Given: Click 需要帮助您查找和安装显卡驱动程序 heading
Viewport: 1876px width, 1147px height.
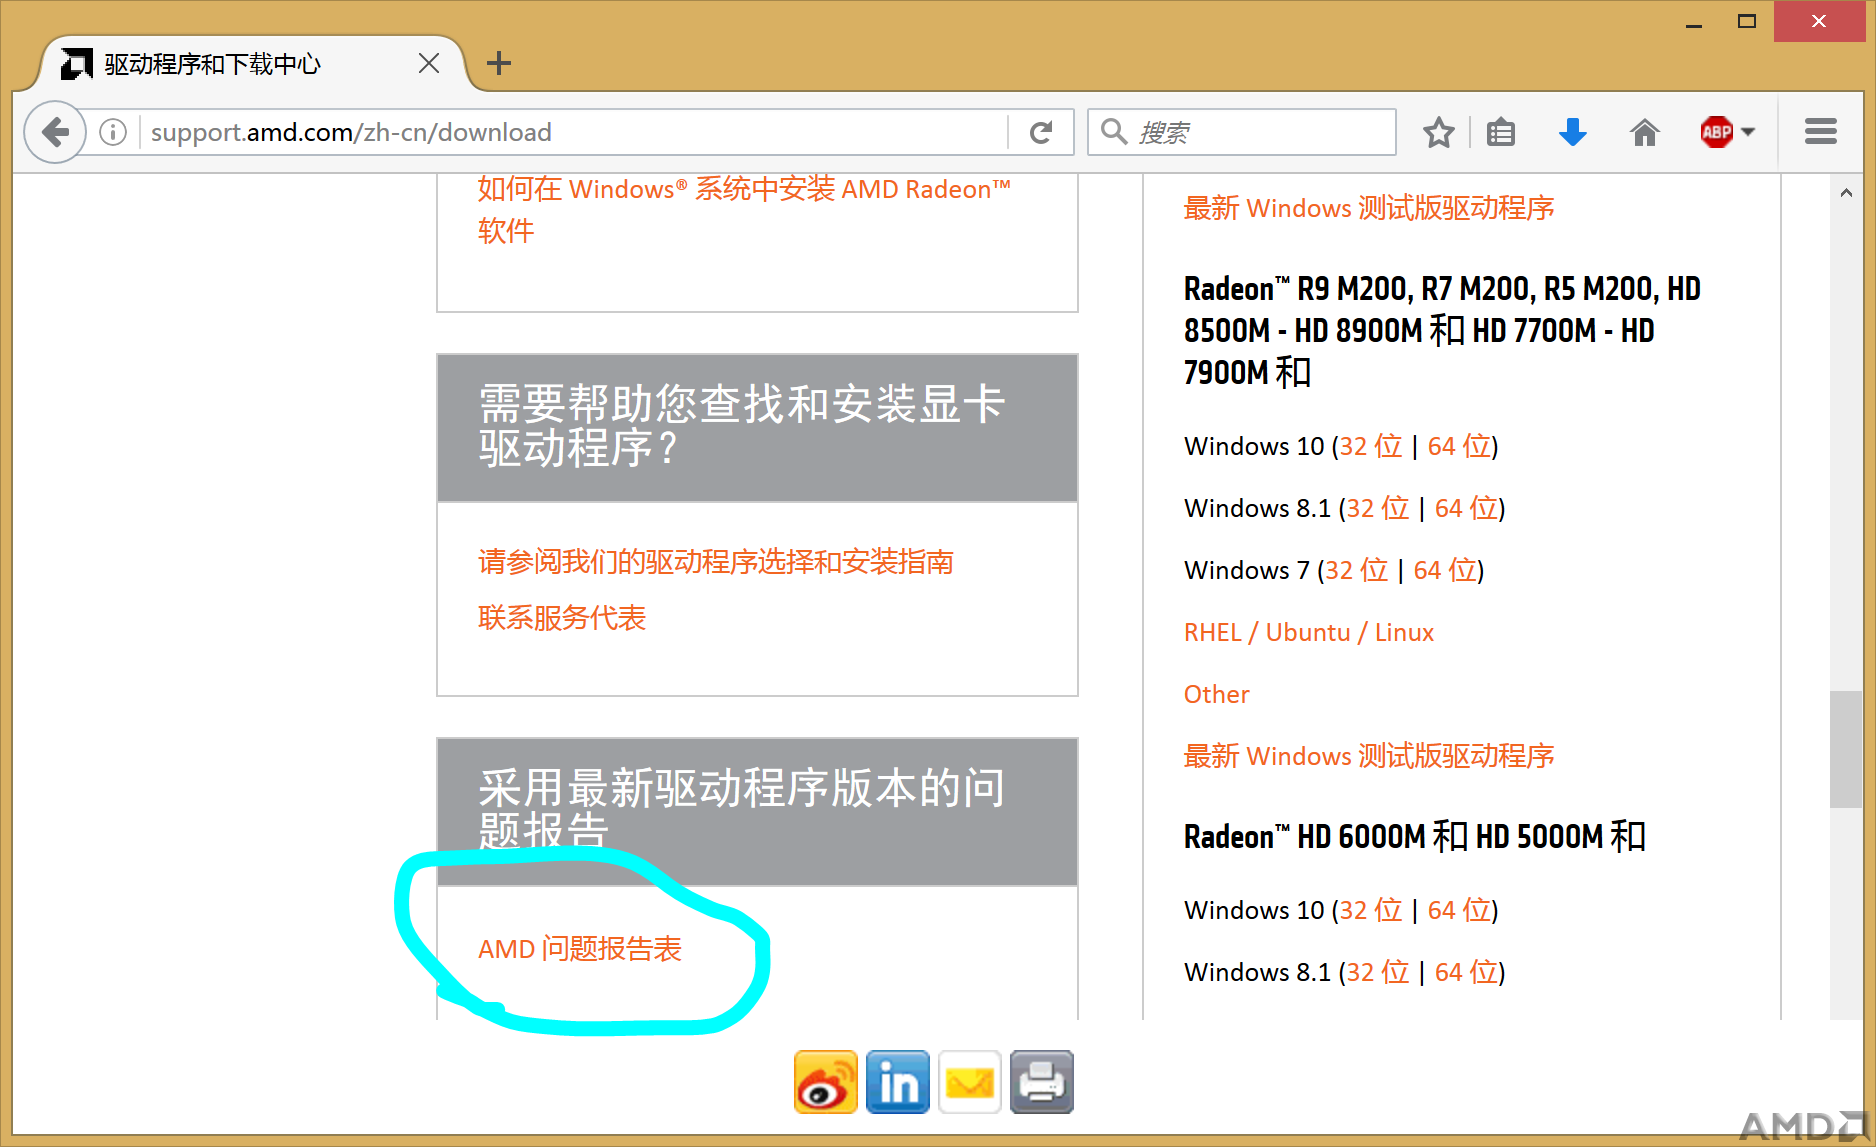Looking at the screenshot, I should coord(742,426).
